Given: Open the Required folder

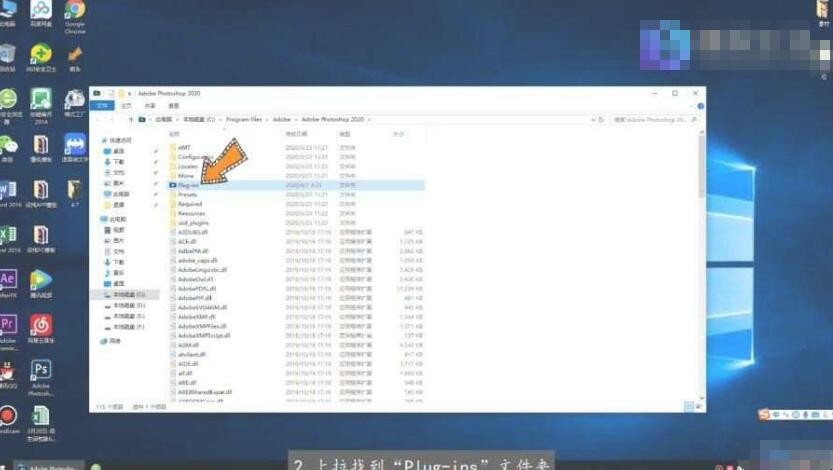Looking at the screenshot, I should tap(190, 204).
